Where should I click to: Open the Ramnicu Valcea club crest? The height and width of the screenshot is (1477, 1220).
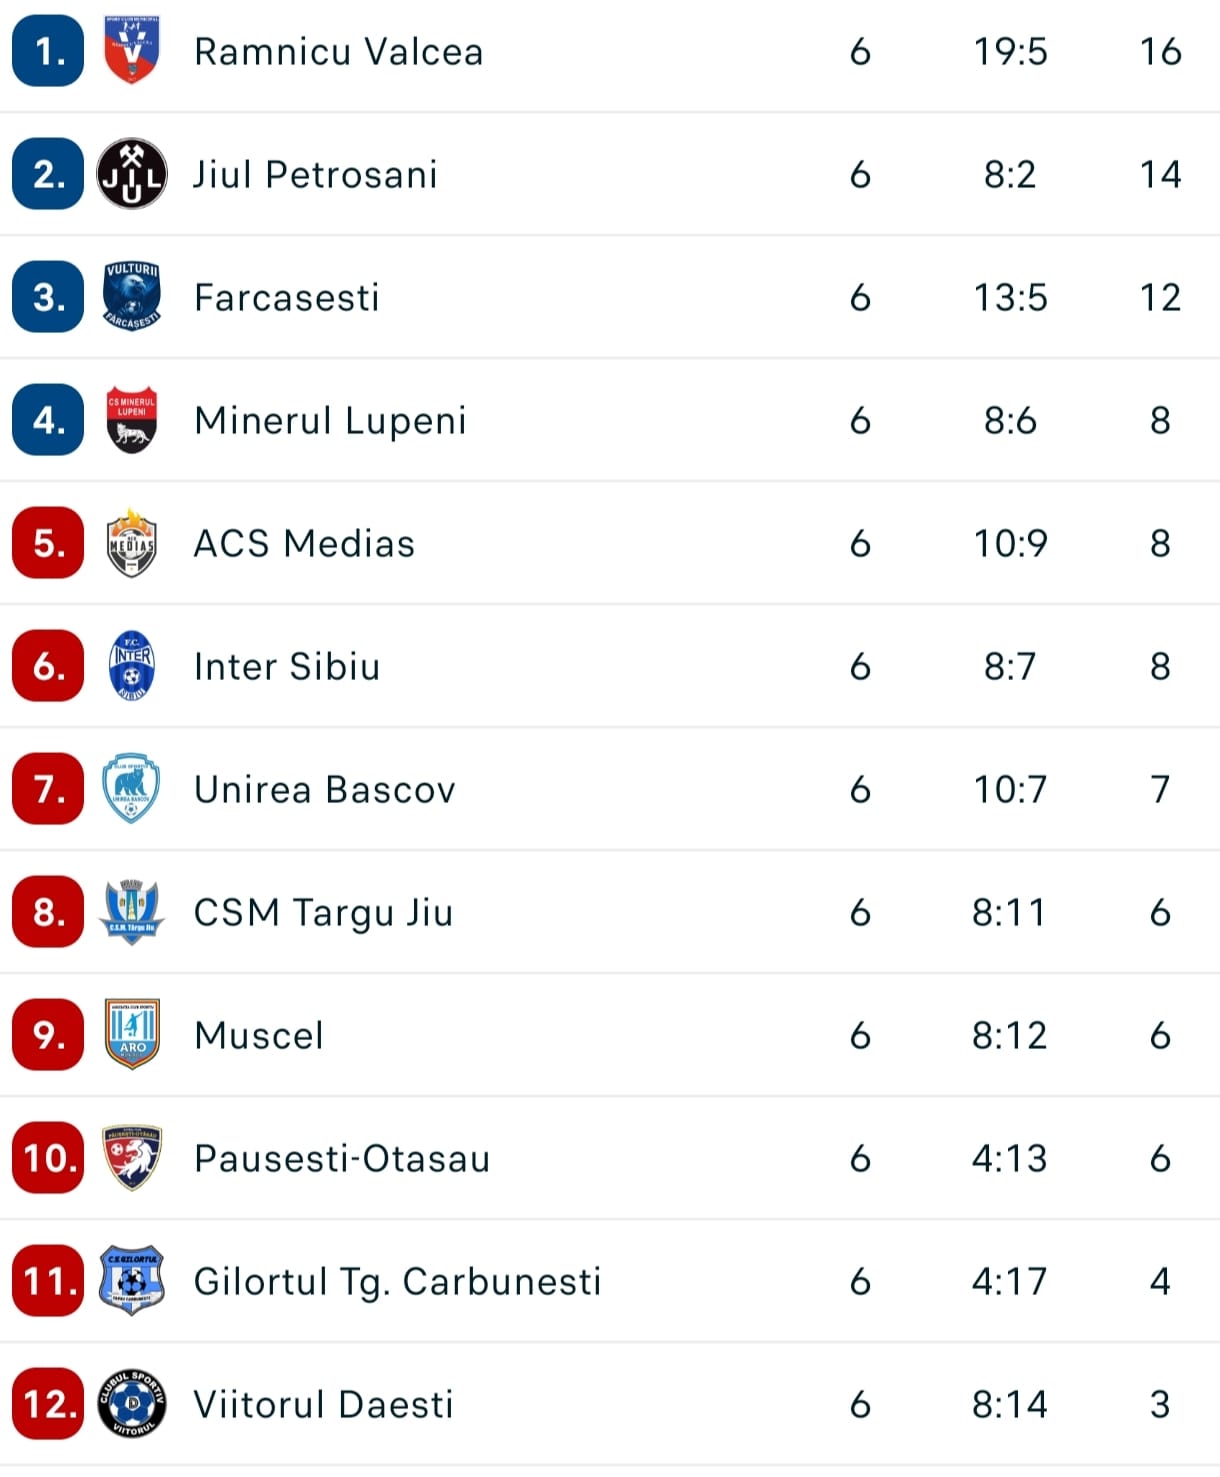pos(132,50)
